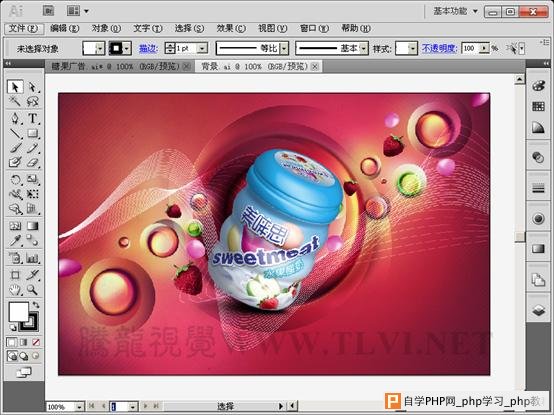Swap fill and stroke colors
This screenshot has width=554, height=415.
(36, 304)
